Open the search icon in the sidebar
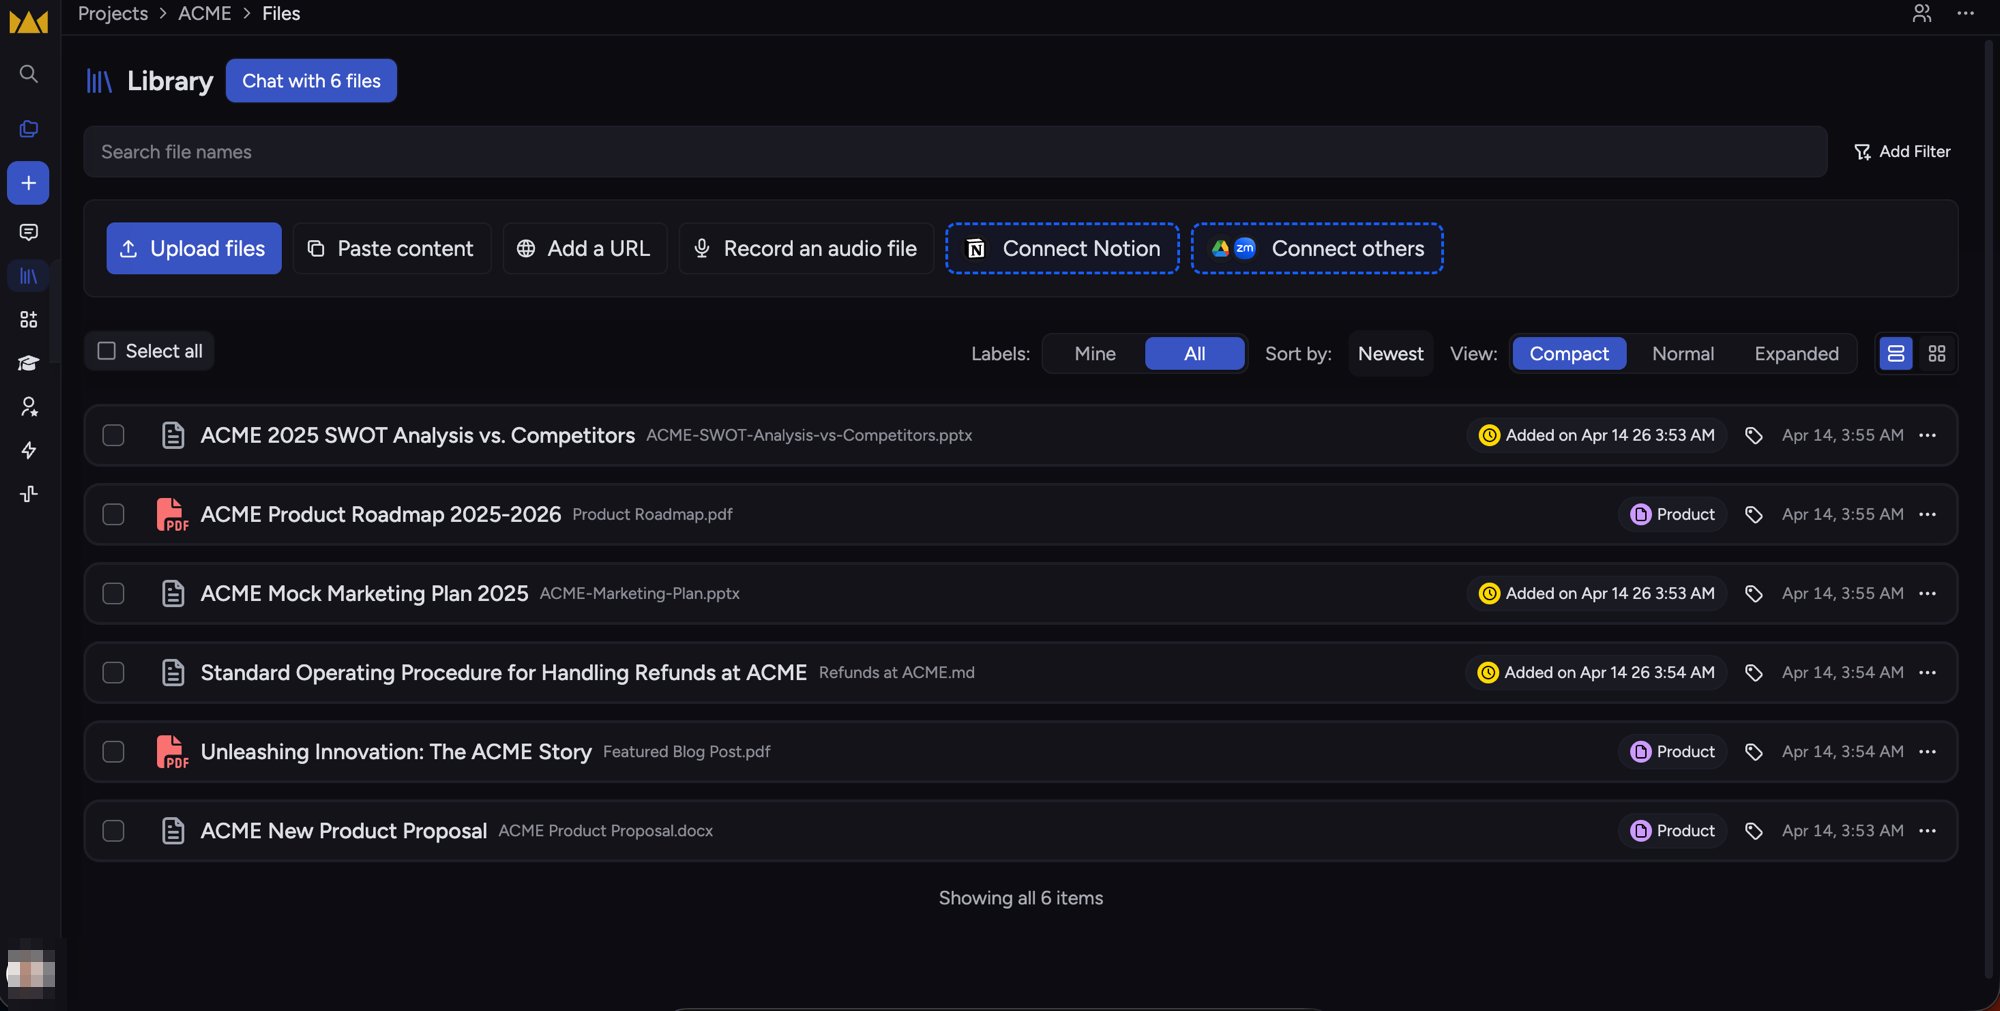 [29, 74]
